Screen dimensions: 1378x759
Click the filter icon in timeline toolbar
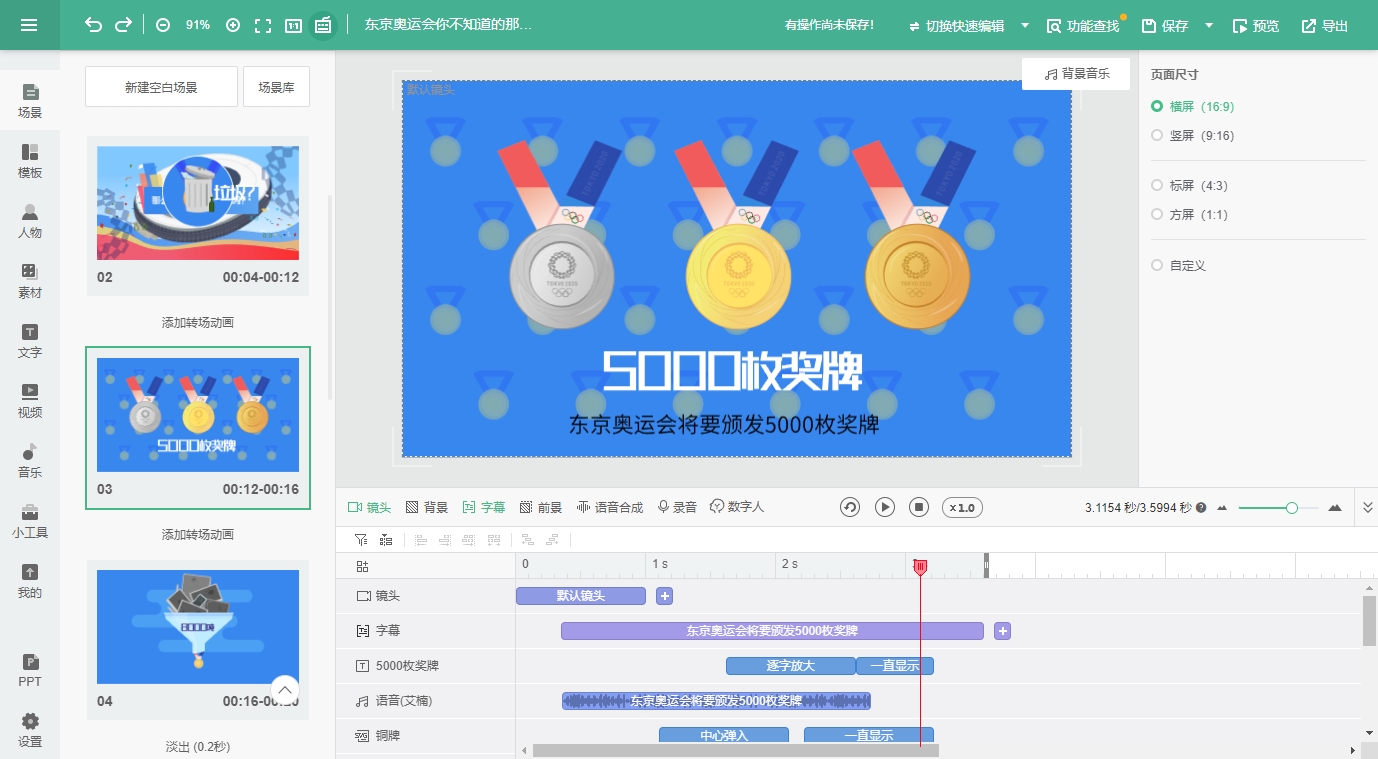coord(361,540)
